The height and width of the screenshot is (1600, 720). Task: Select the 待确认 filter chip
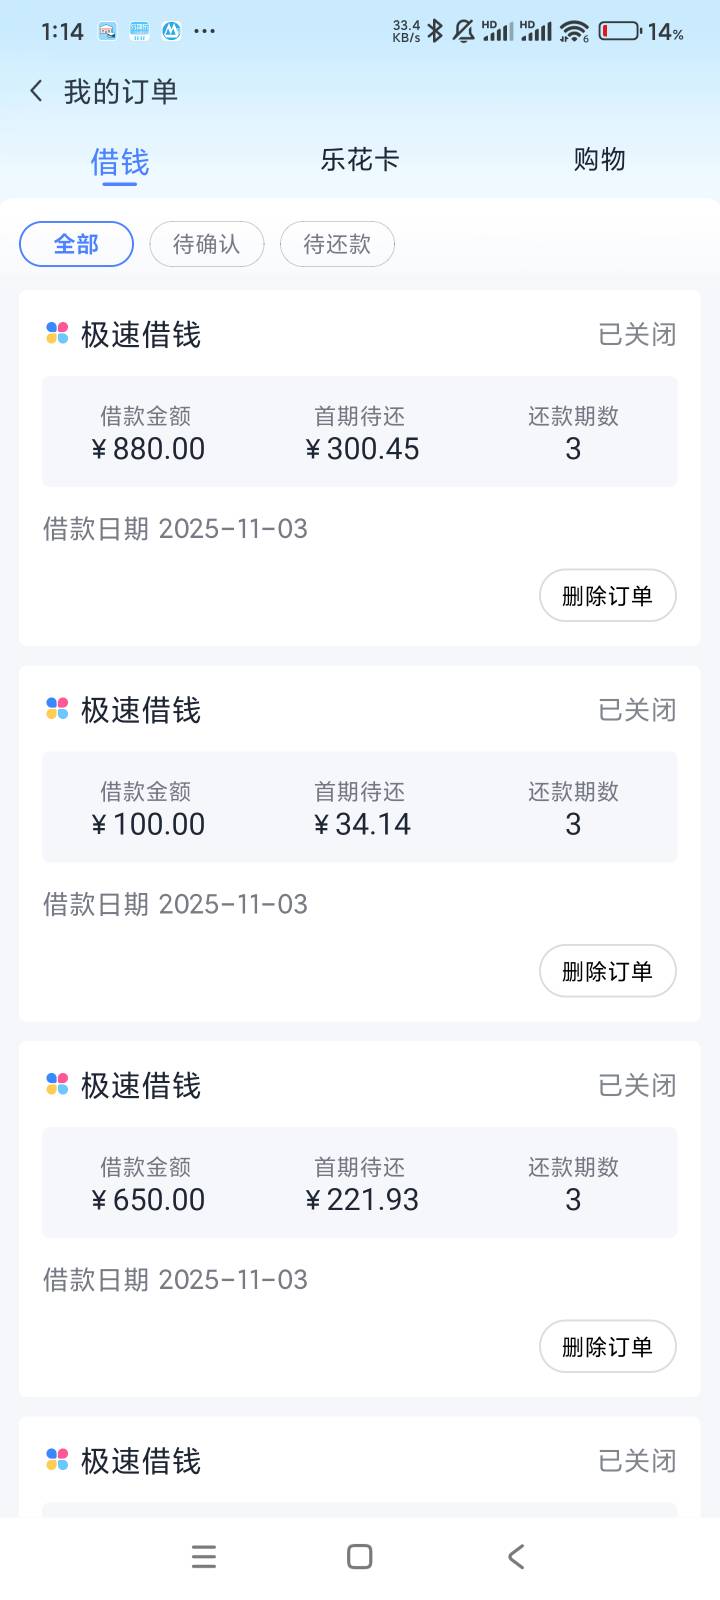tap(207, 244)
